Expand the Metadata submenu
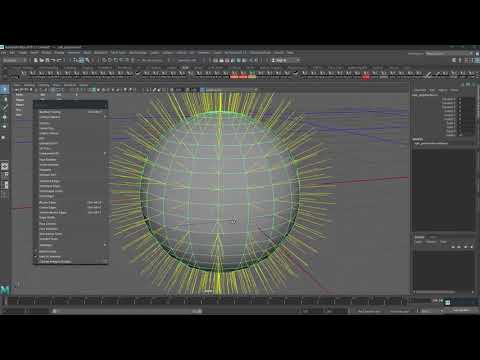Viewport: 480px width, 360px height. click(71, 245)
